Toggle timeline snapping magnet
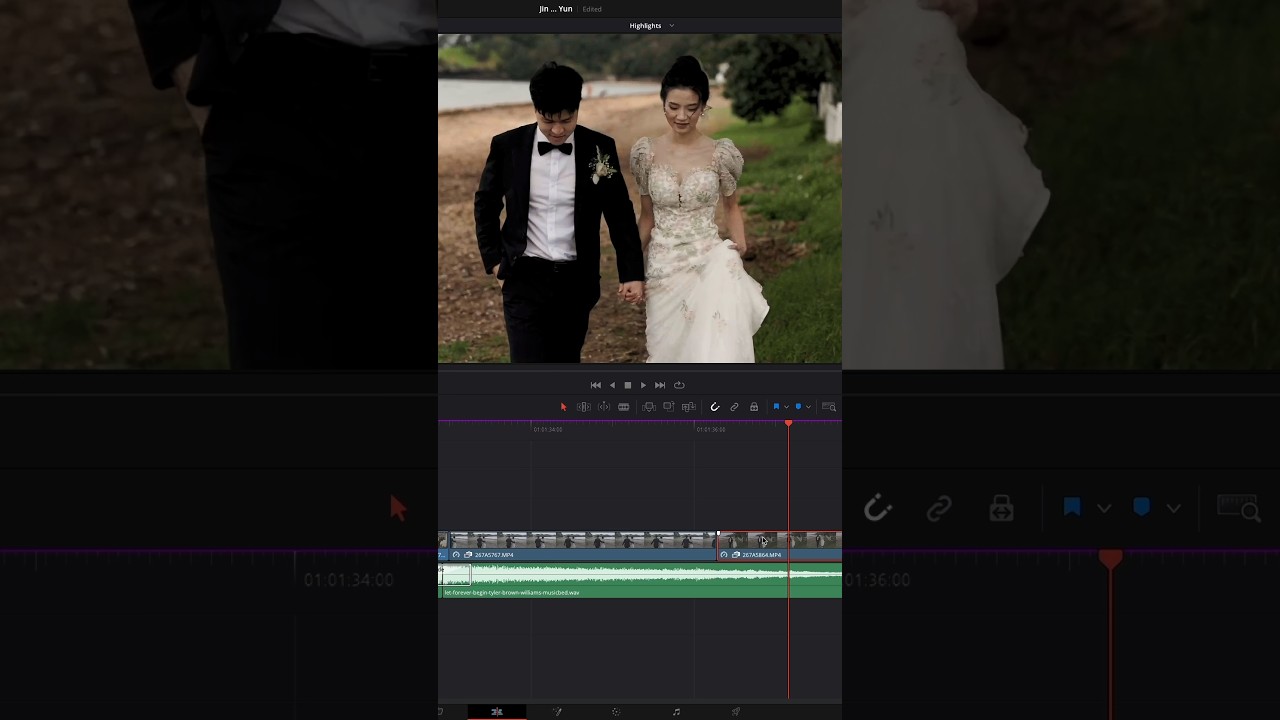Viewport: 1280px width, 720px height. coord(714,407)
